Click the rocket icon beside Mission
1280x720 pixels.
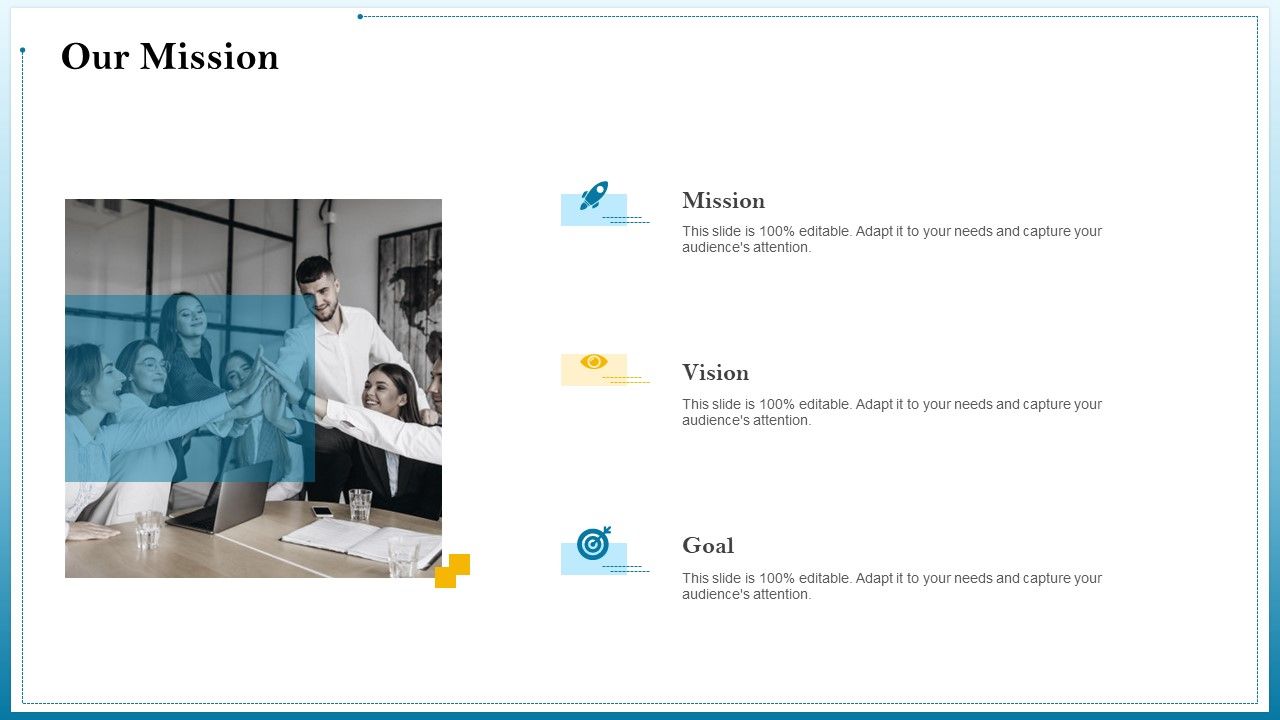point(594,195)
